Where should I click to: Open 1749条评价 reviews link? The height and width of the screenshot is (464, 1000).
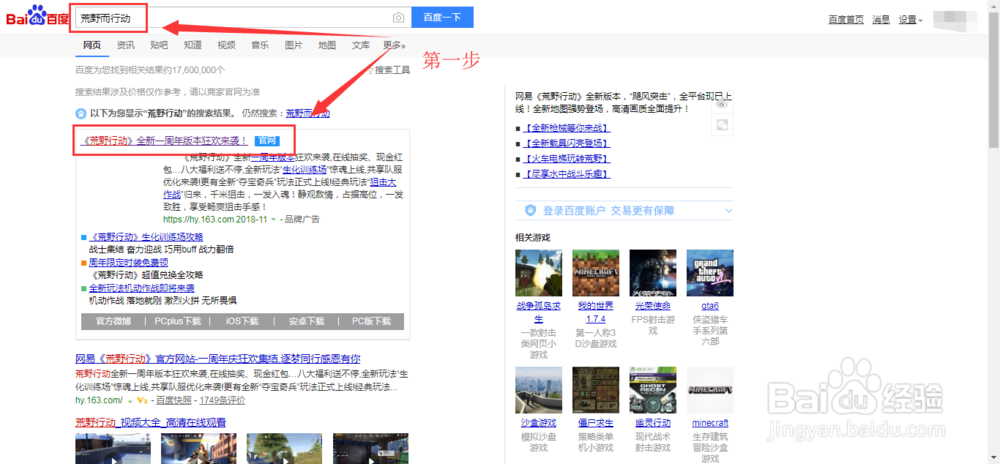click(x=222, y=400)
